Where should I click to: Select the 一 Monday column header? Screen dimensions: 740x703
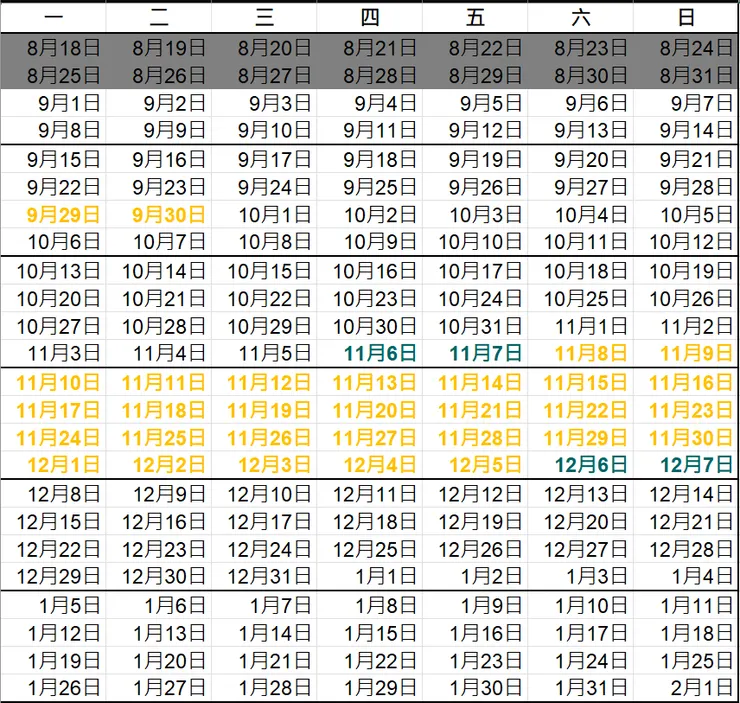pyautogui.click(x=53, y=18)
